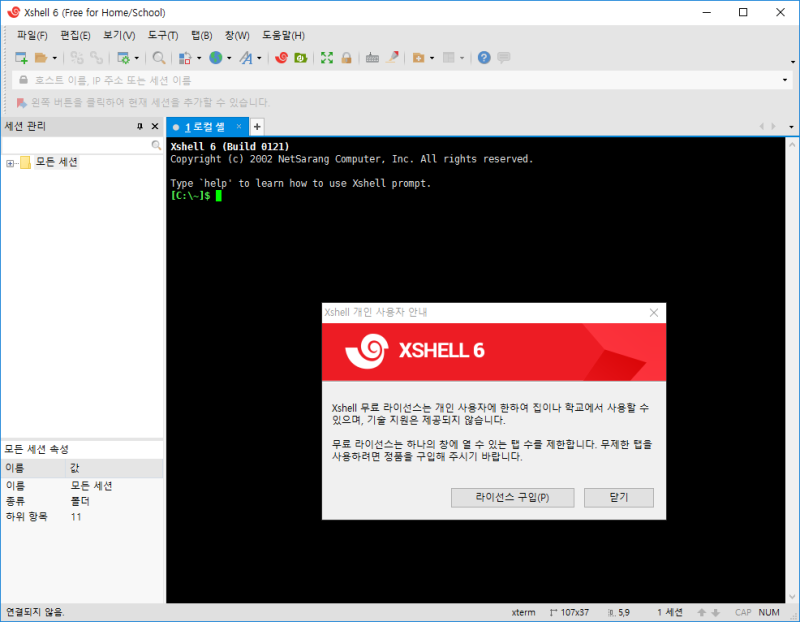The image size is (800, 622).
Task: Pin the 세션 관리 panel
Action: pos(140,126)
